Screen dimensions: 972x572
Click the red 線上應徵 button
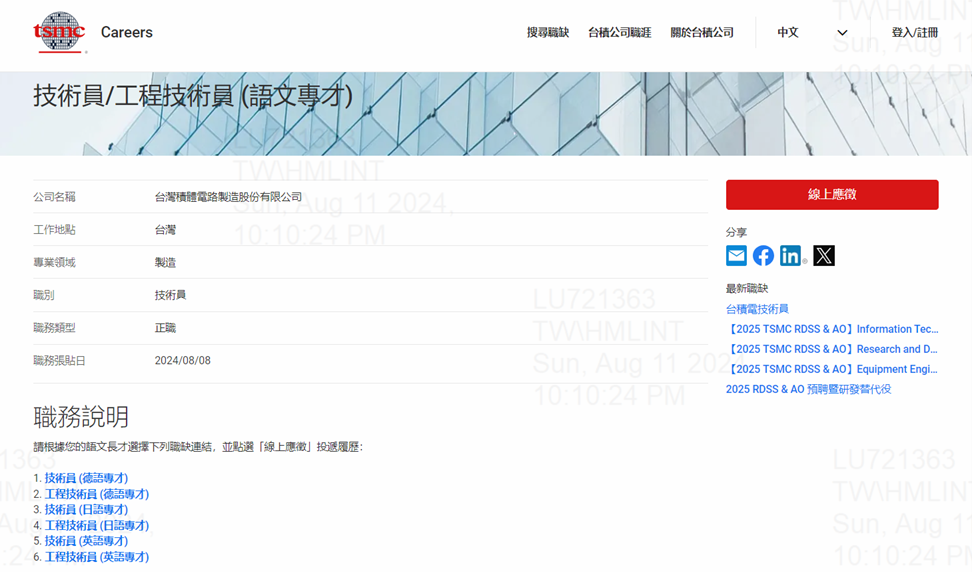[832, 195]
